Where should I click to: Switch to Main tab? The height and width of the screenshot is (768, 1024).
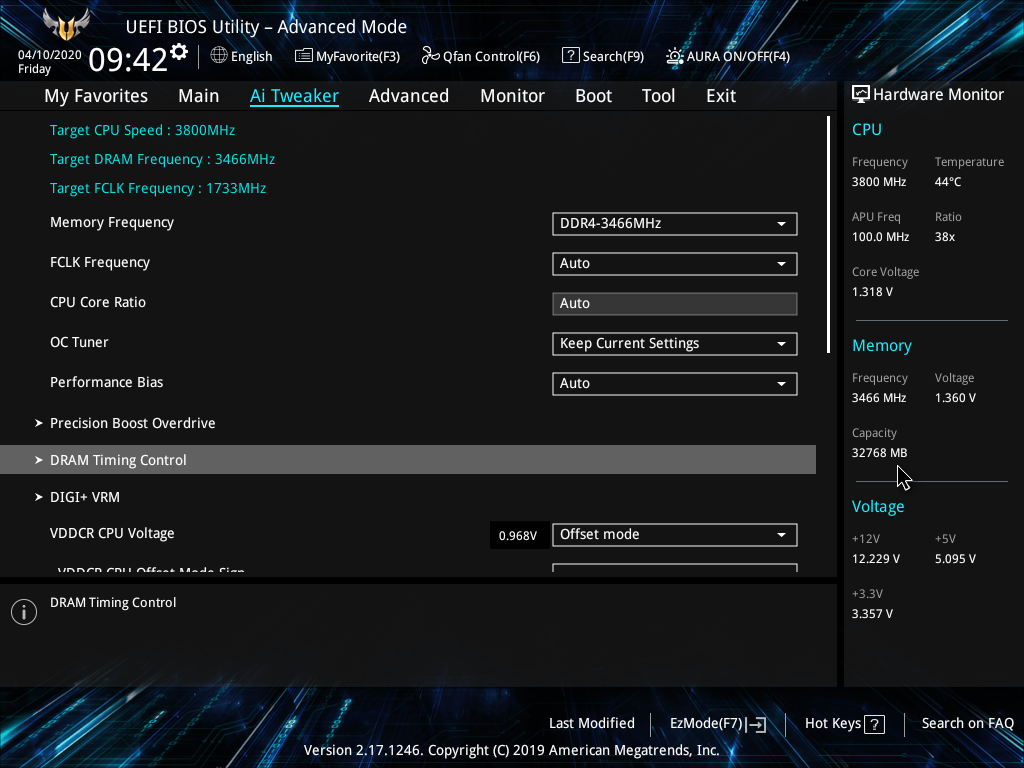pyautogui.click(x=199, y=96)
